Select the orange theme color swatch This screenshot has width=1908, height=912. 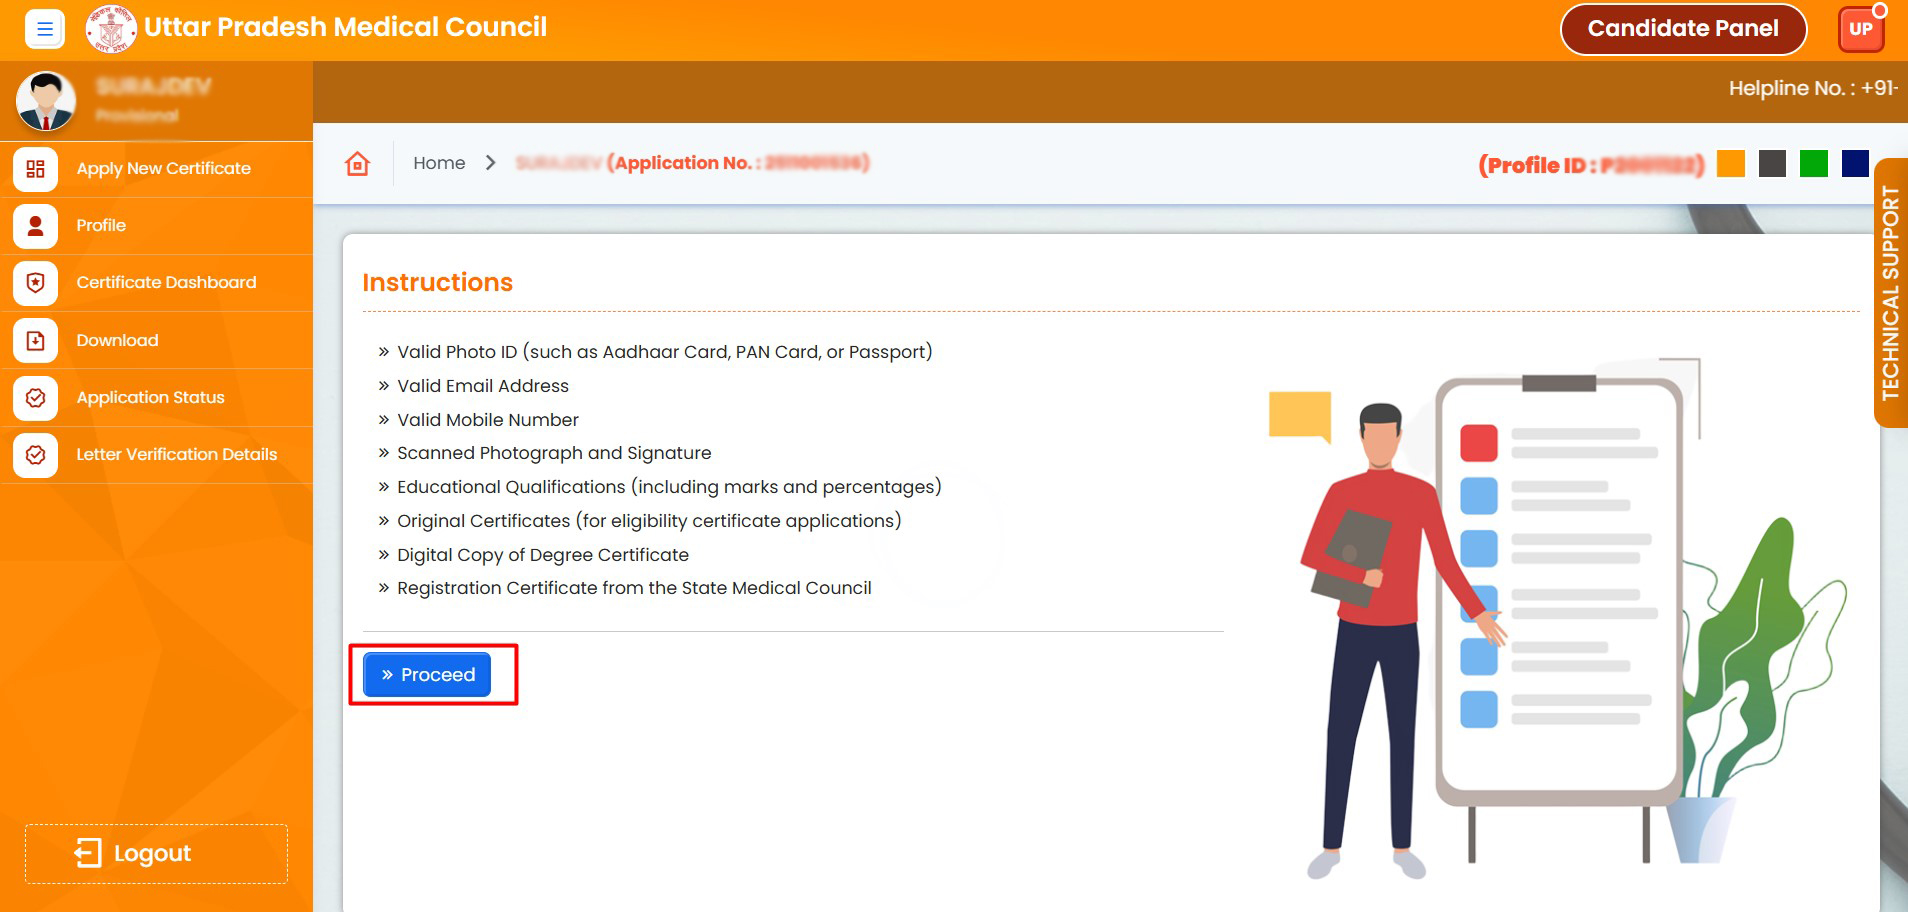click(x=1730, y=164)
